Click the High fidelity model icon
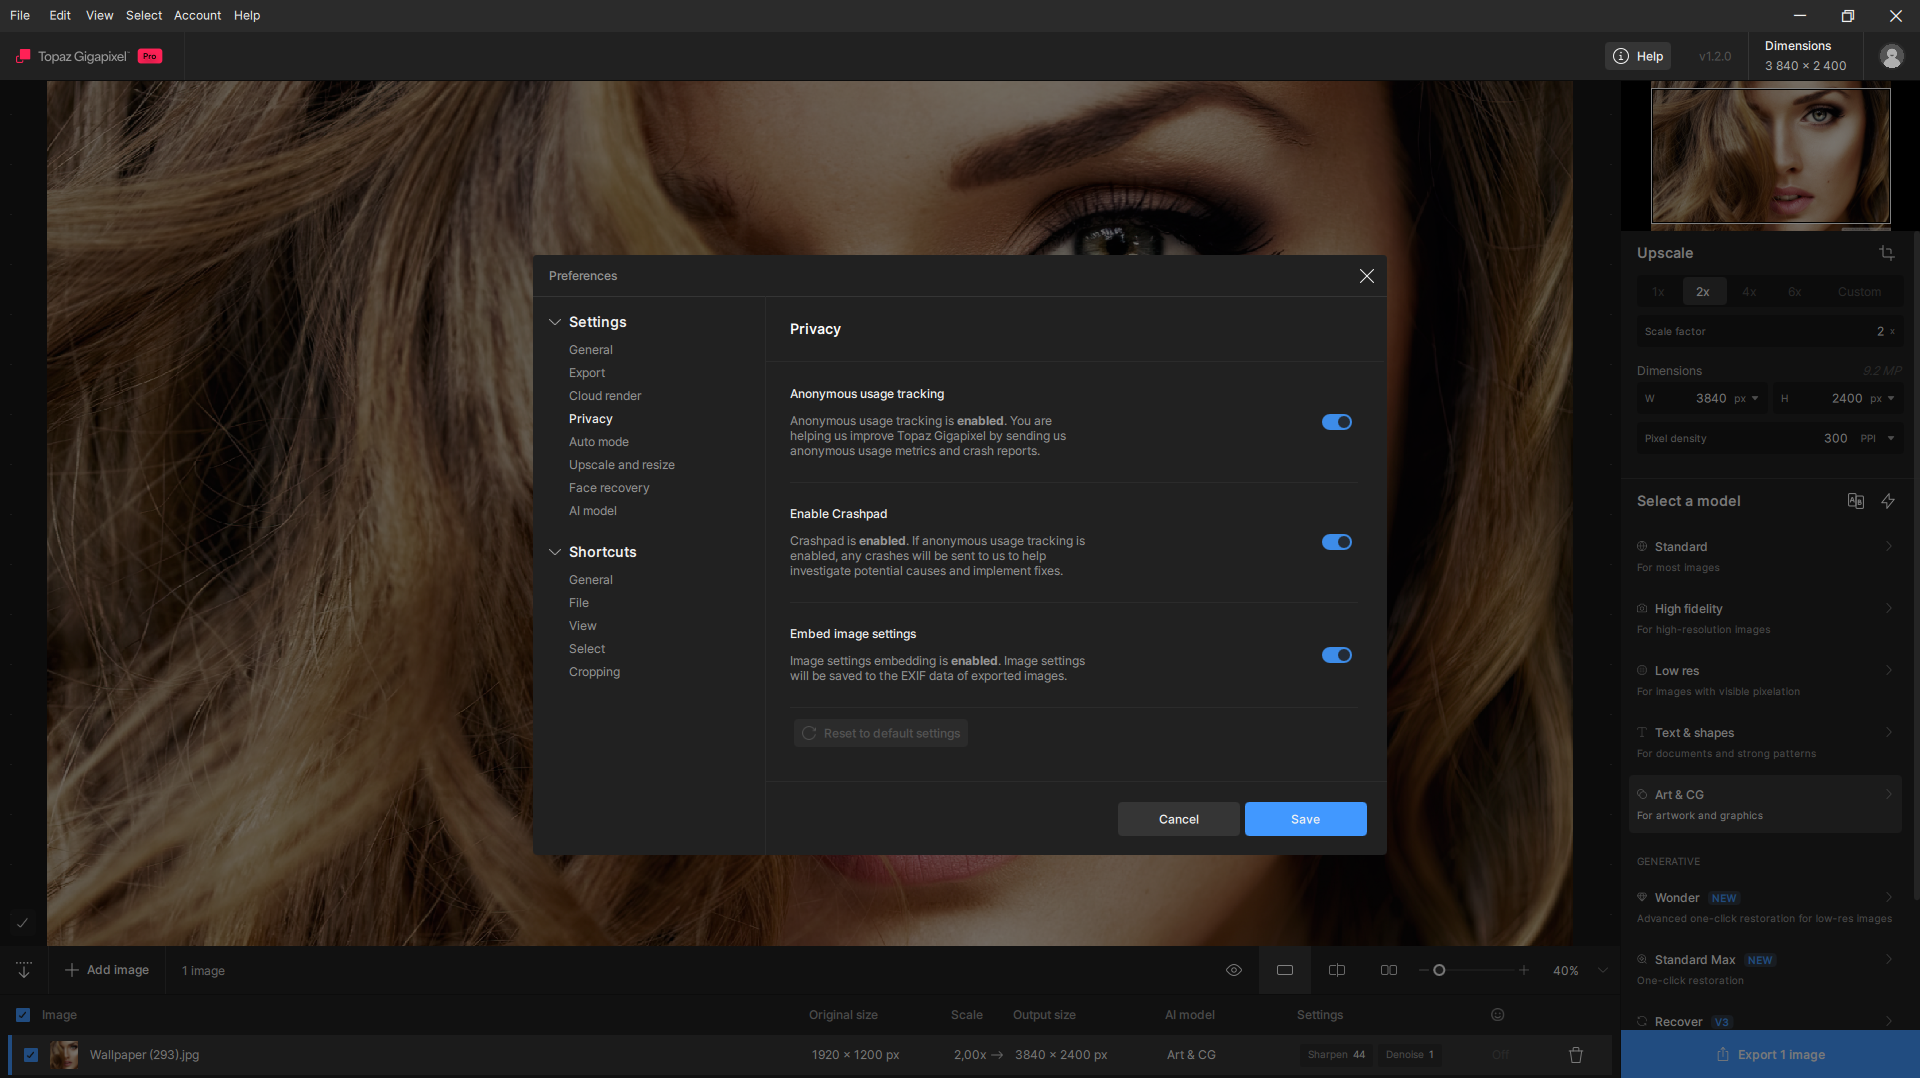Screen dimensions: 1920x1080 click(x=1642, y=608)
